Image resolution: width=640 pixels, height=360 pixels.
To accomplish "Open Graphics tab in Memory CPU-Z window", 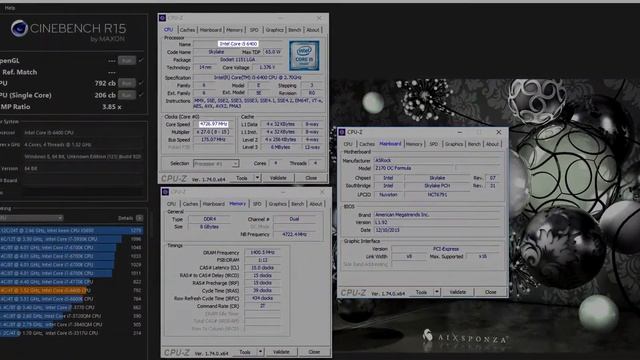I will (278, 204).
